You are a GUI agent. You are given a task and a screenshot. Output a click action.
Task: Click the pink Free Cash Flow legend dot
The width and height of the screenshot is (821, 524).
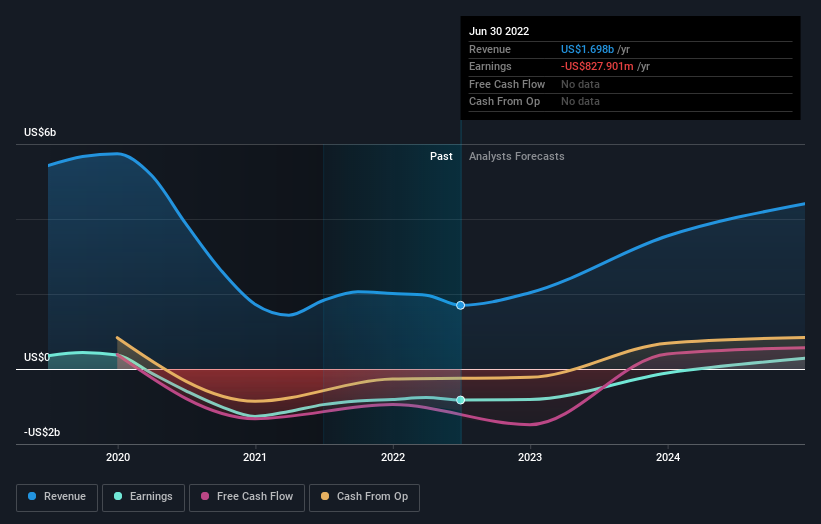coord(205,496)
